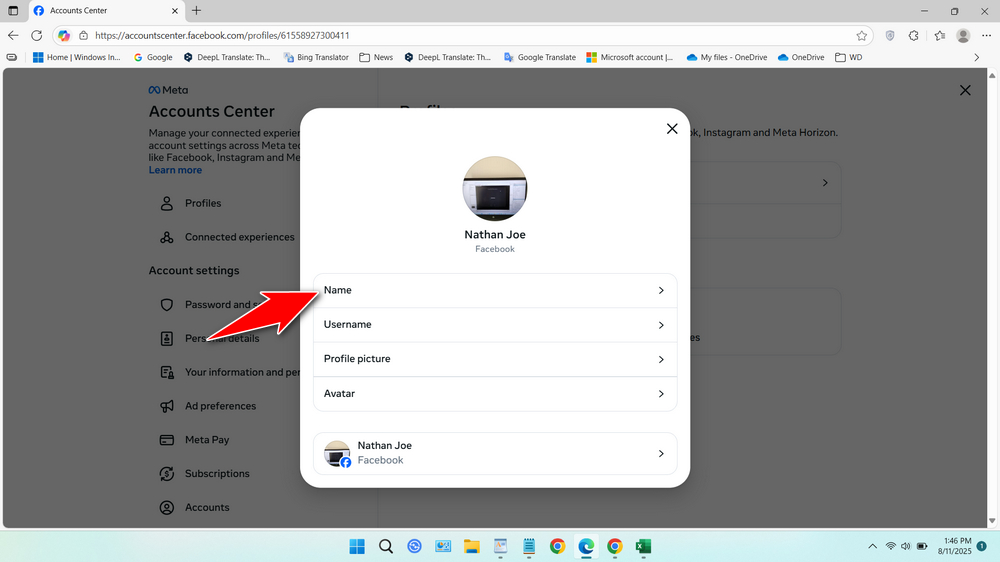Open the WD bookmarks folder

849,57
